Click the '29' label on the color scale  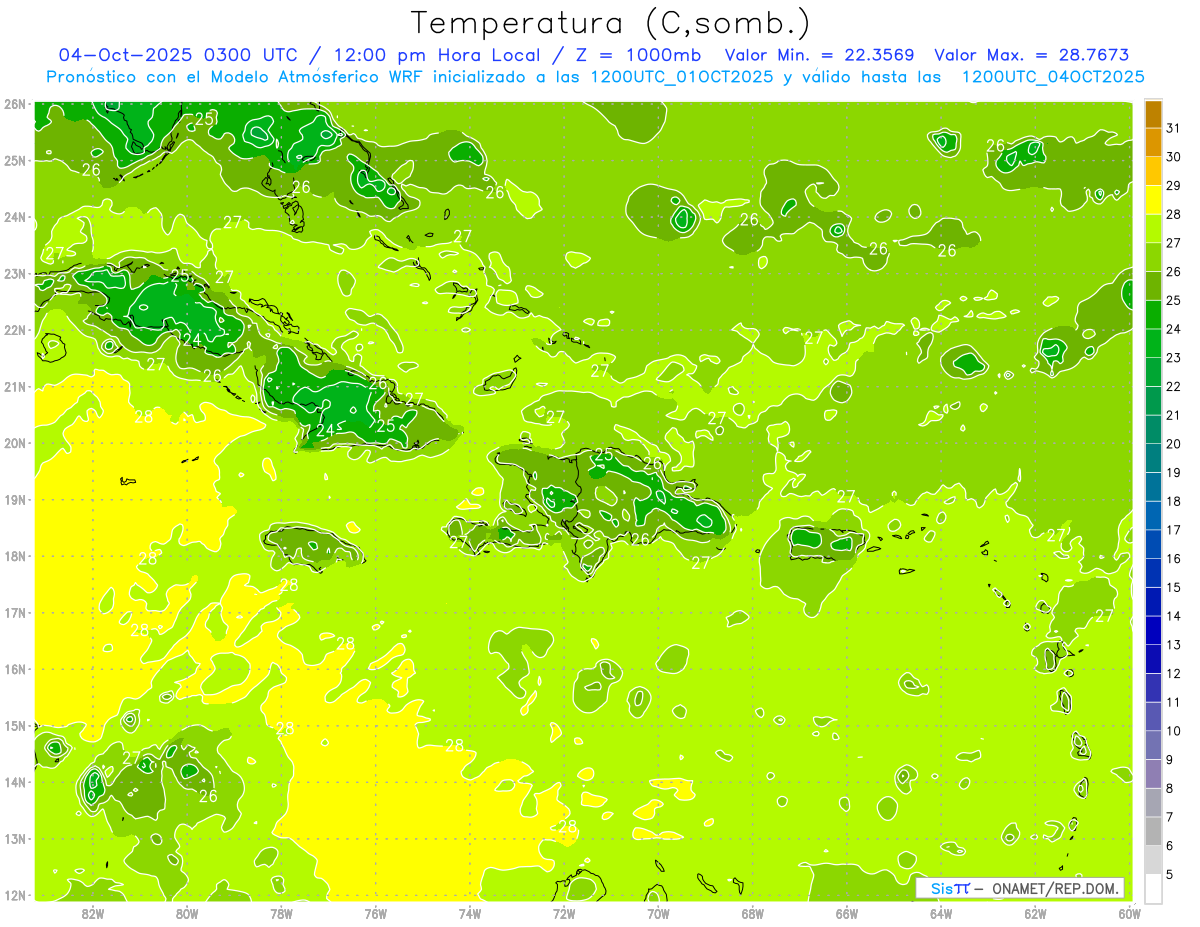(x=1174, y=186)
